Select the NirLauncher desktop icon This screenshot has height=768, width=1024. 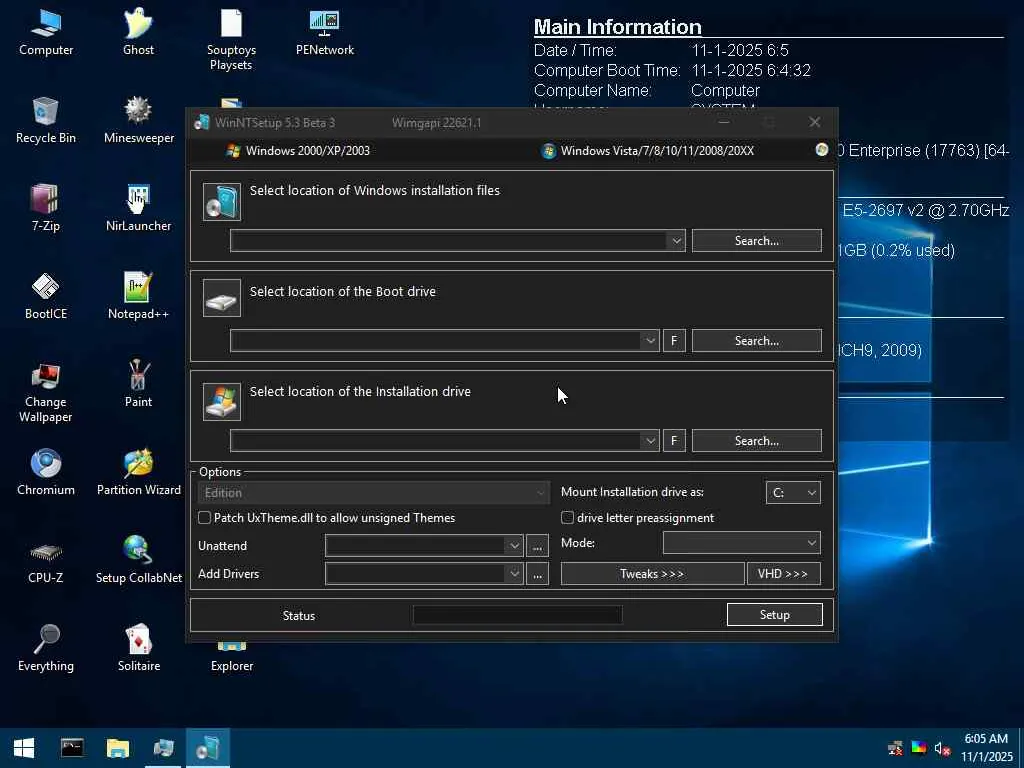coord(138,209)
